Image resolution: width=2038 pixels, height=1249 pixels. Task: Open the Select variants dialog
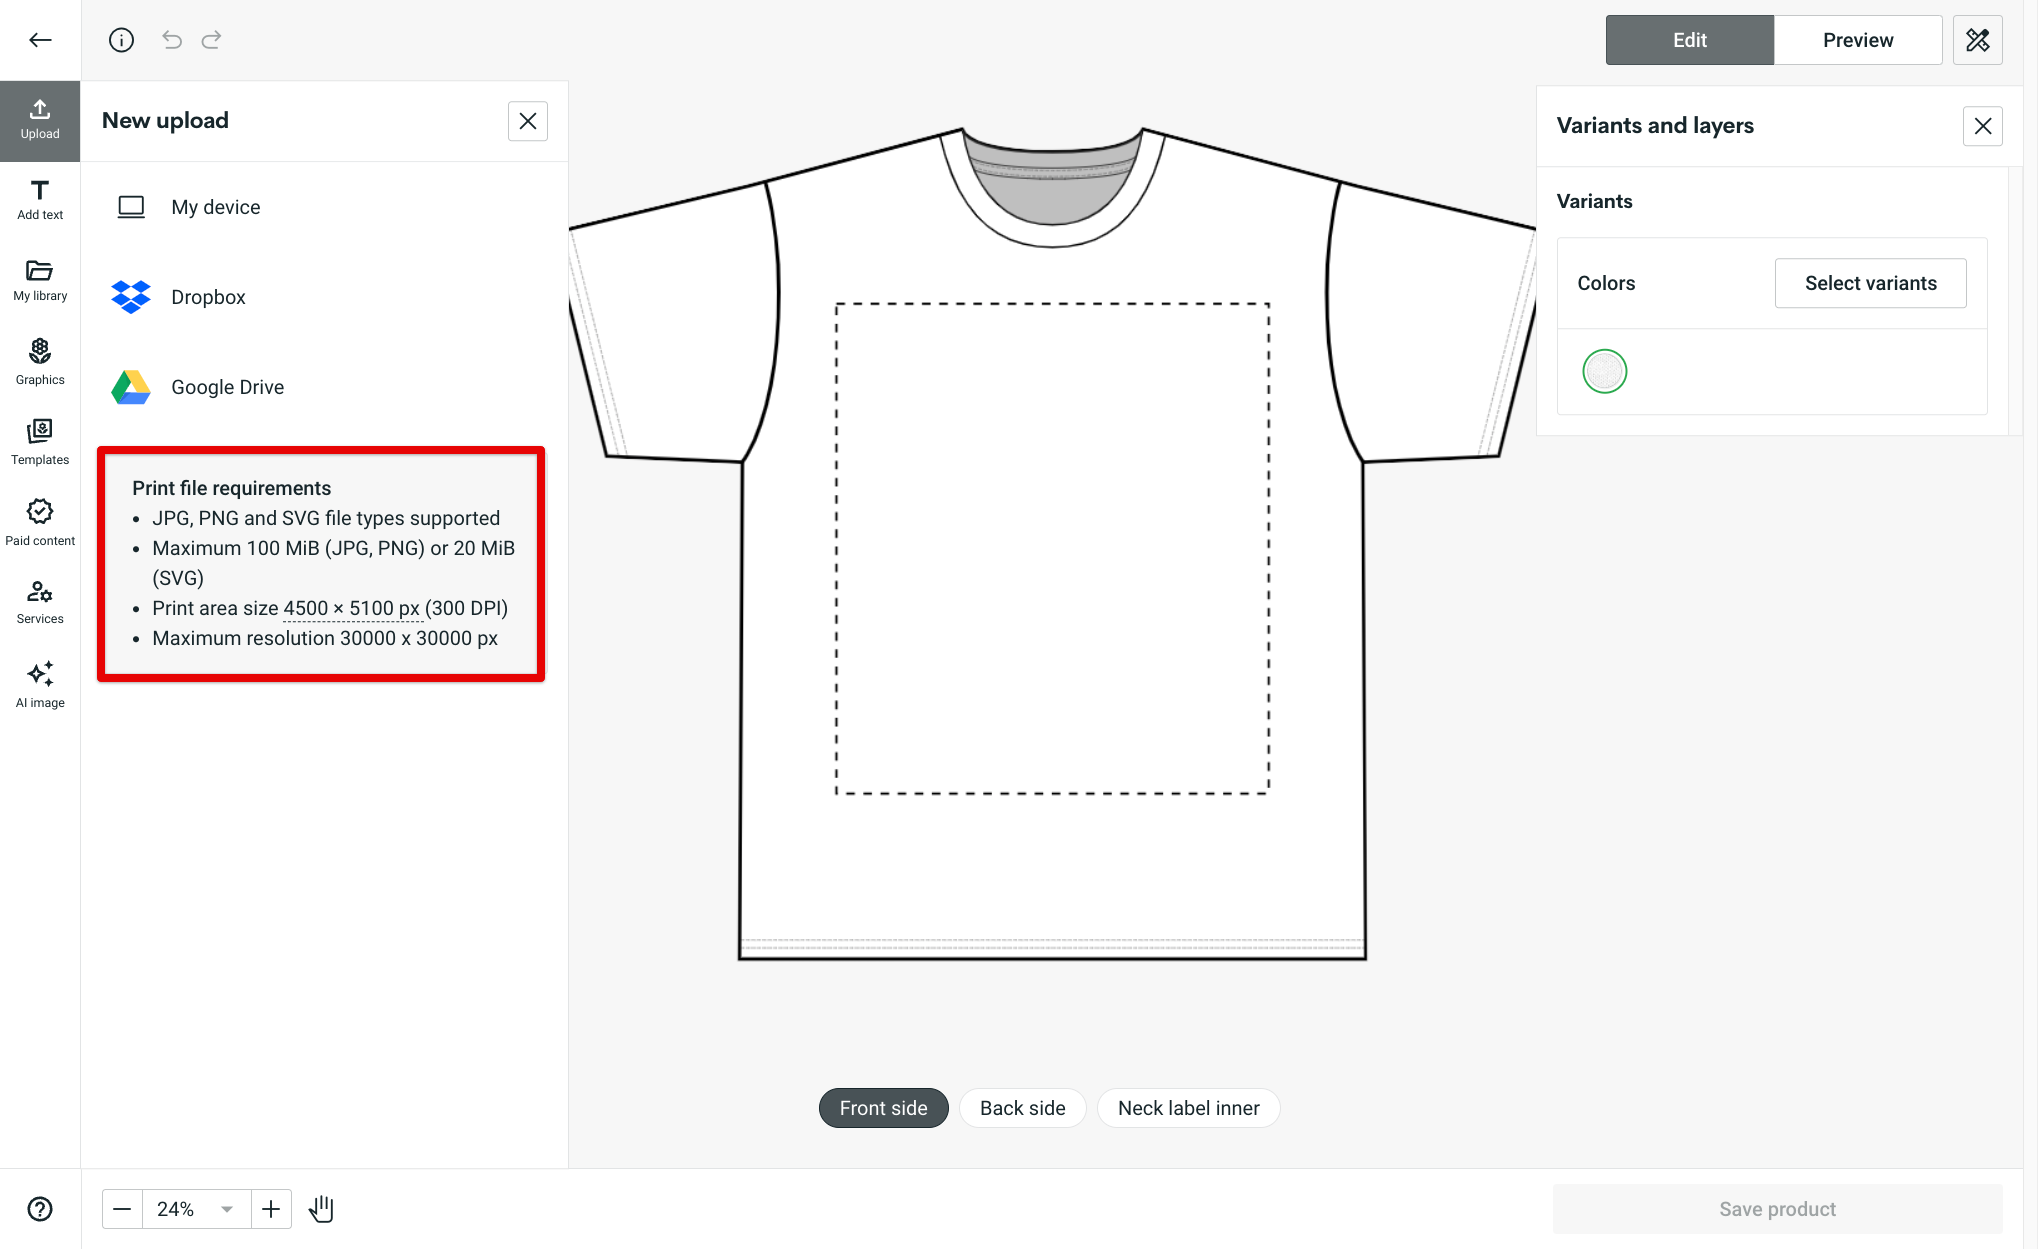[x=1870, y=283]
